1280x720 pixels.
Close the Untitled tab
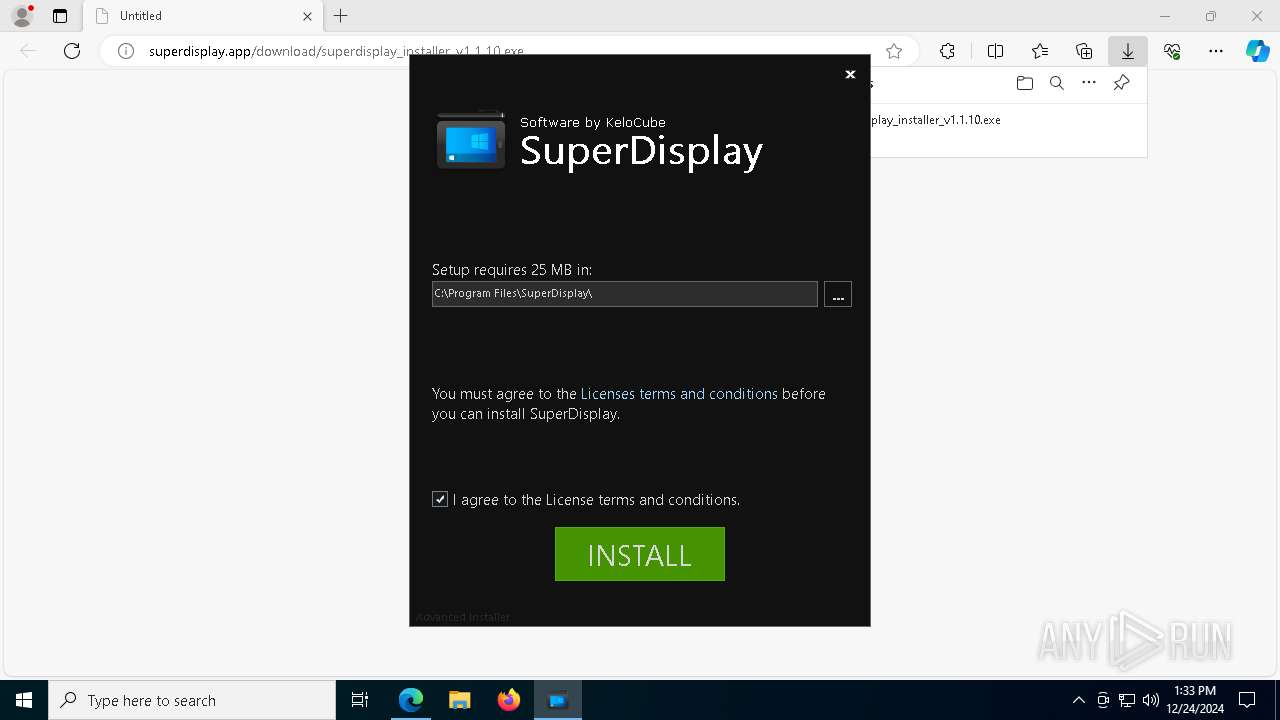coord(307,16)
